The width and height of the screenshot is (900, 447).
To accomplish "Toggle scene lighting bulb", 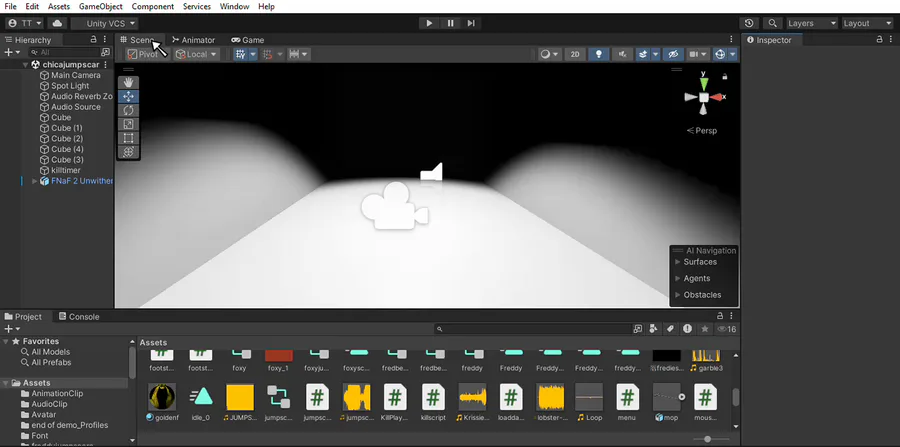I will pos(599,54).
